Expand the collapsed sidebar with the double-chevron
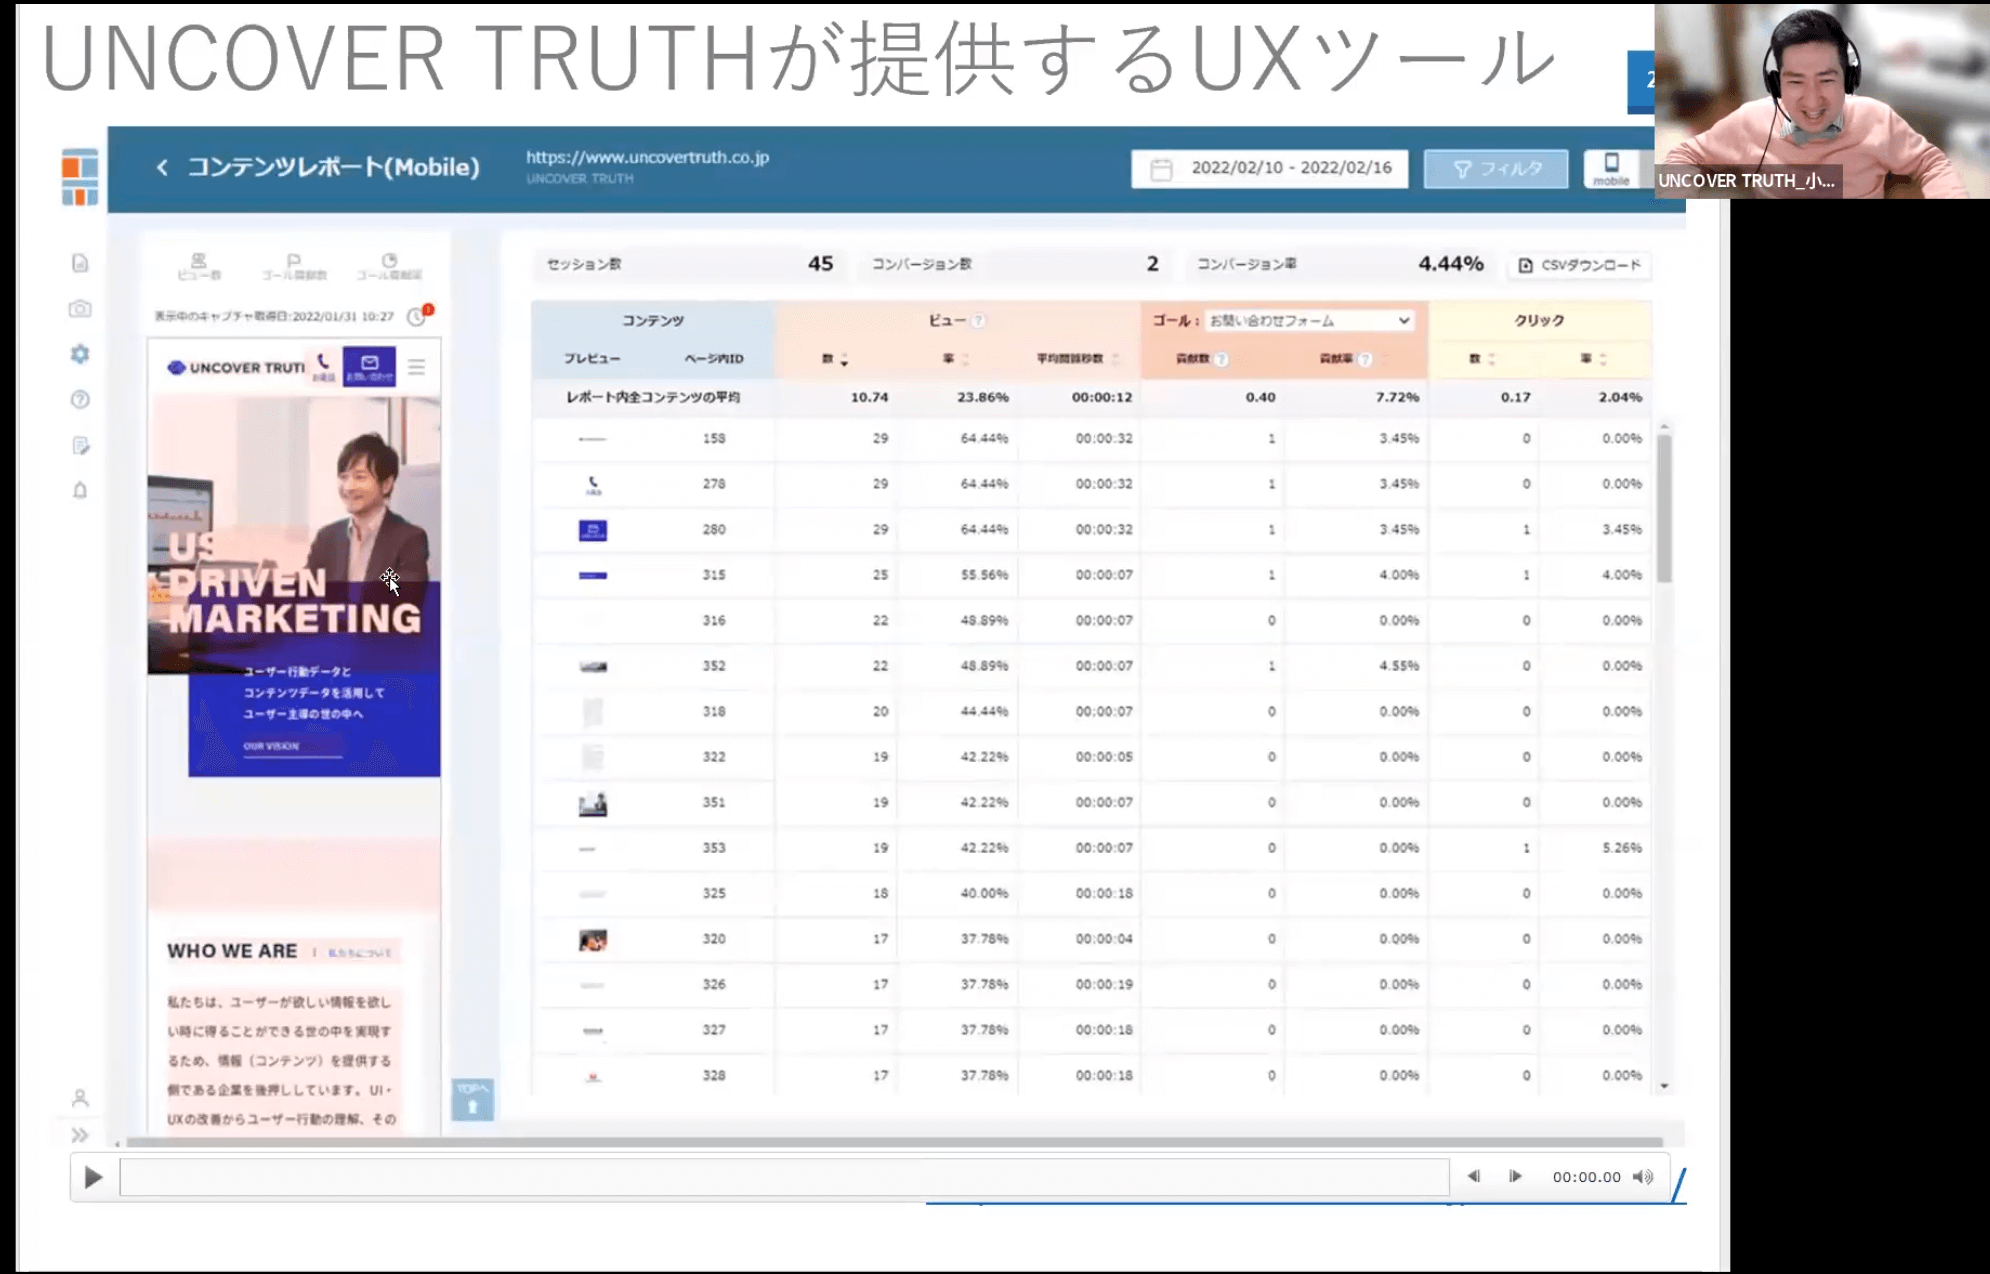 click(x=80, y=1135)
